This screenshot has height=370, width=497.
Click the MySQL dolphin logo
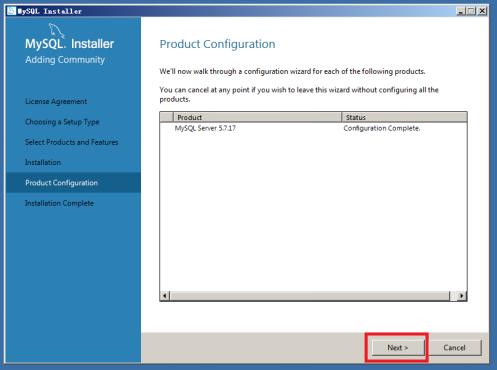point(56,31)
